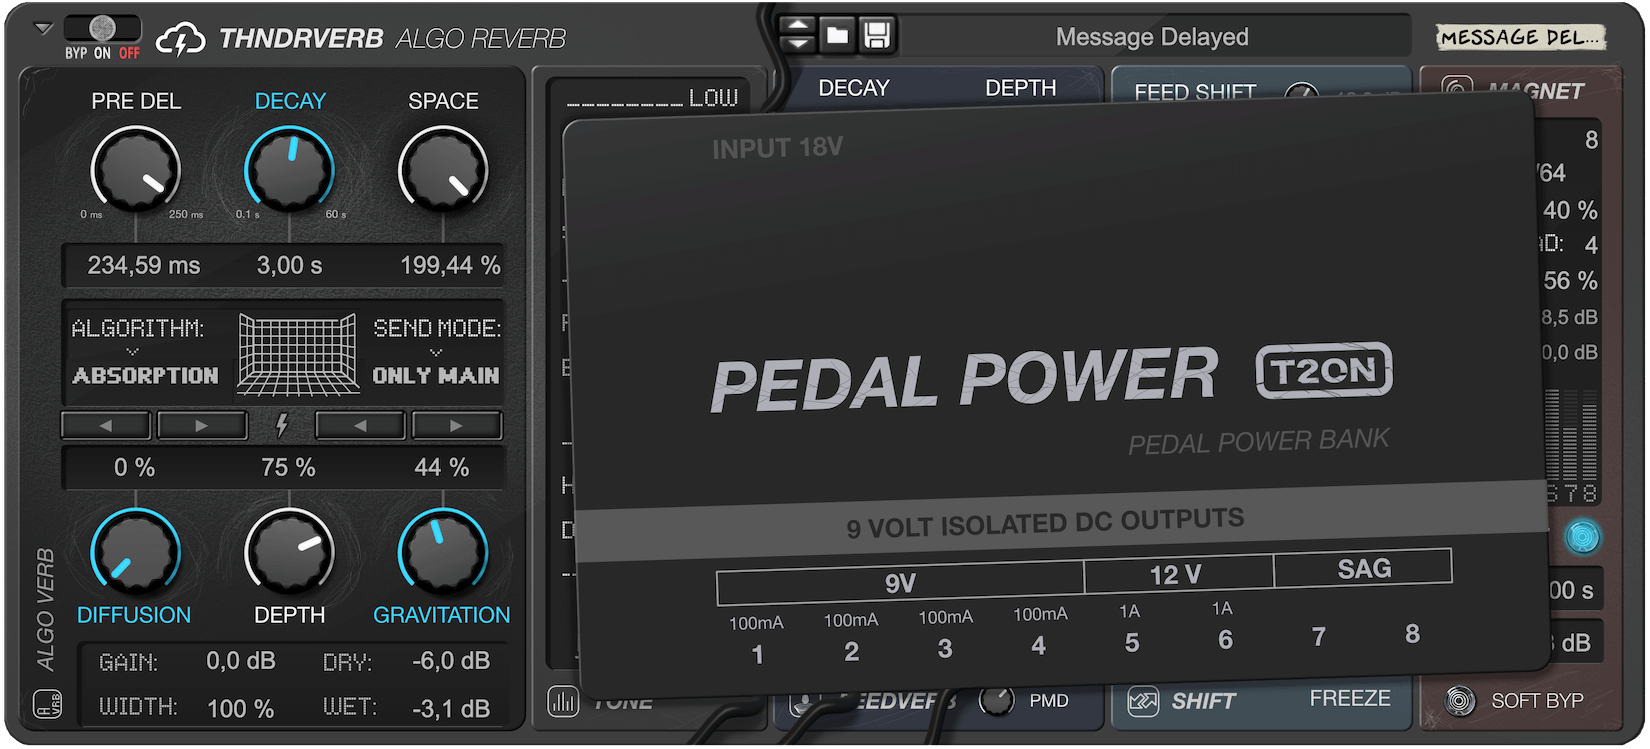Select the SHIFT section label
The height and width of the screenshot is (749, 1650).
(x=1204, y=701)
